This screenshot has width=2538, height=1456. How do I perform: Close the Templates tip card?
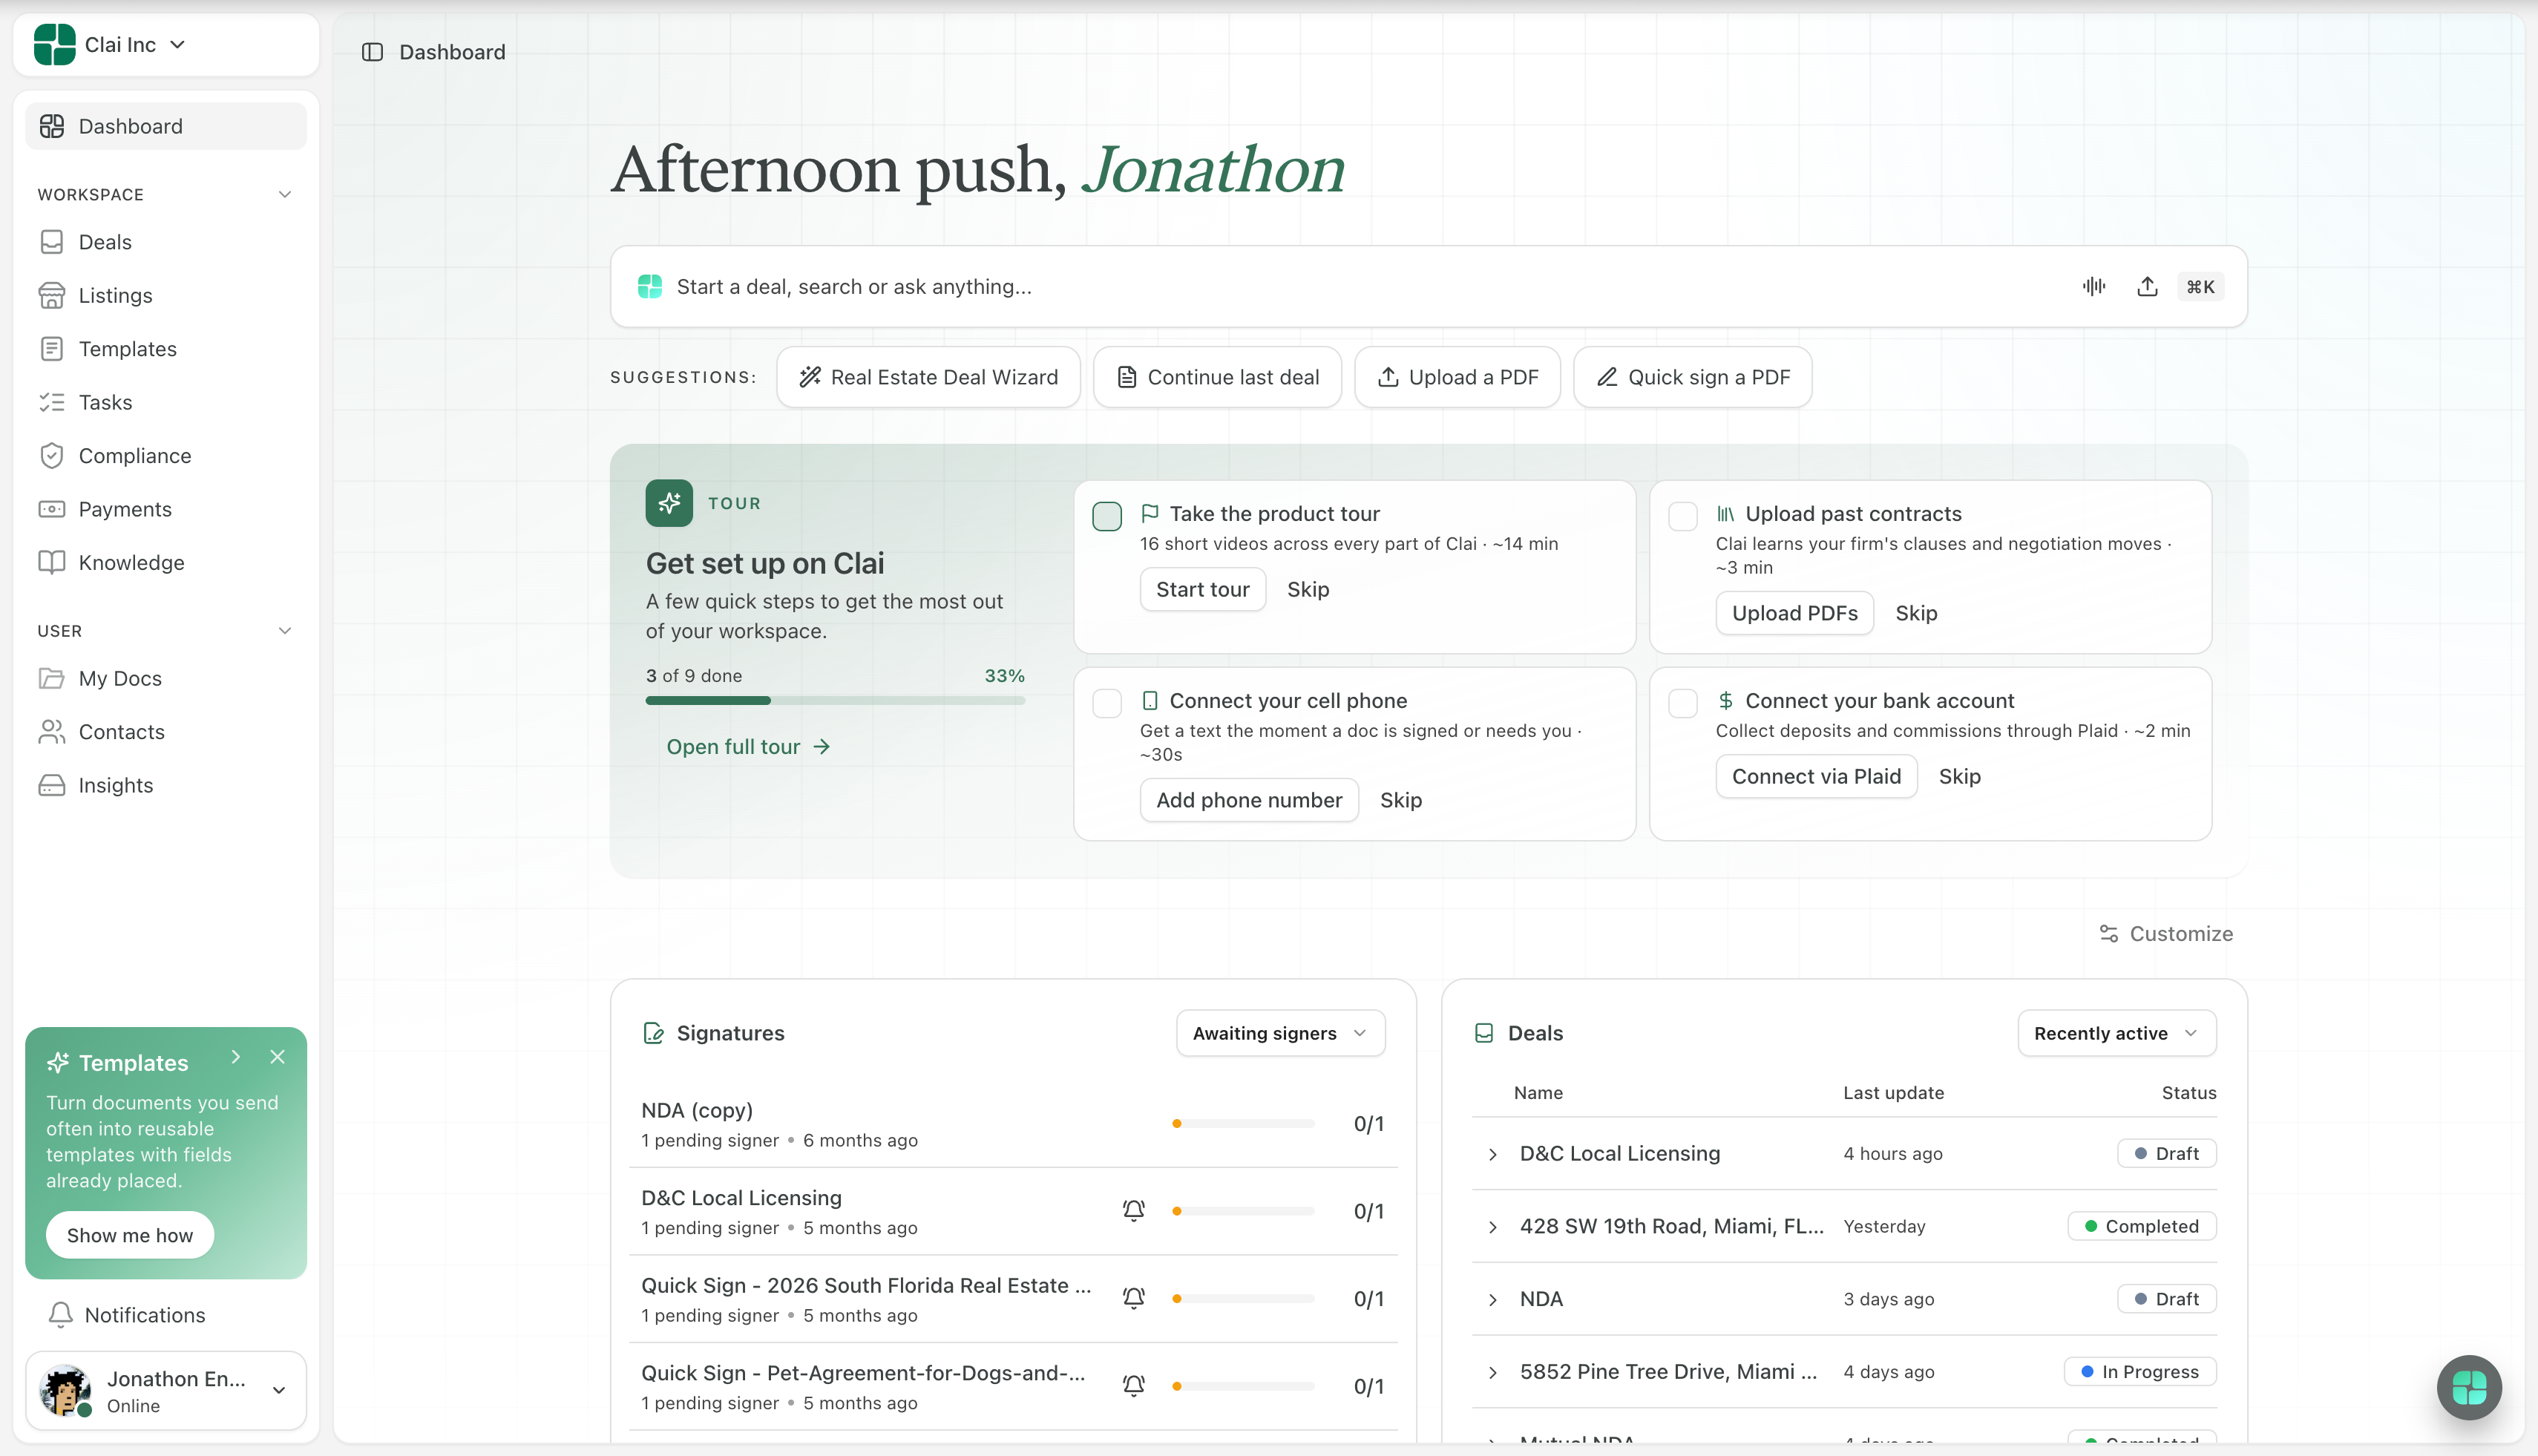click(x=278, y=1057)
